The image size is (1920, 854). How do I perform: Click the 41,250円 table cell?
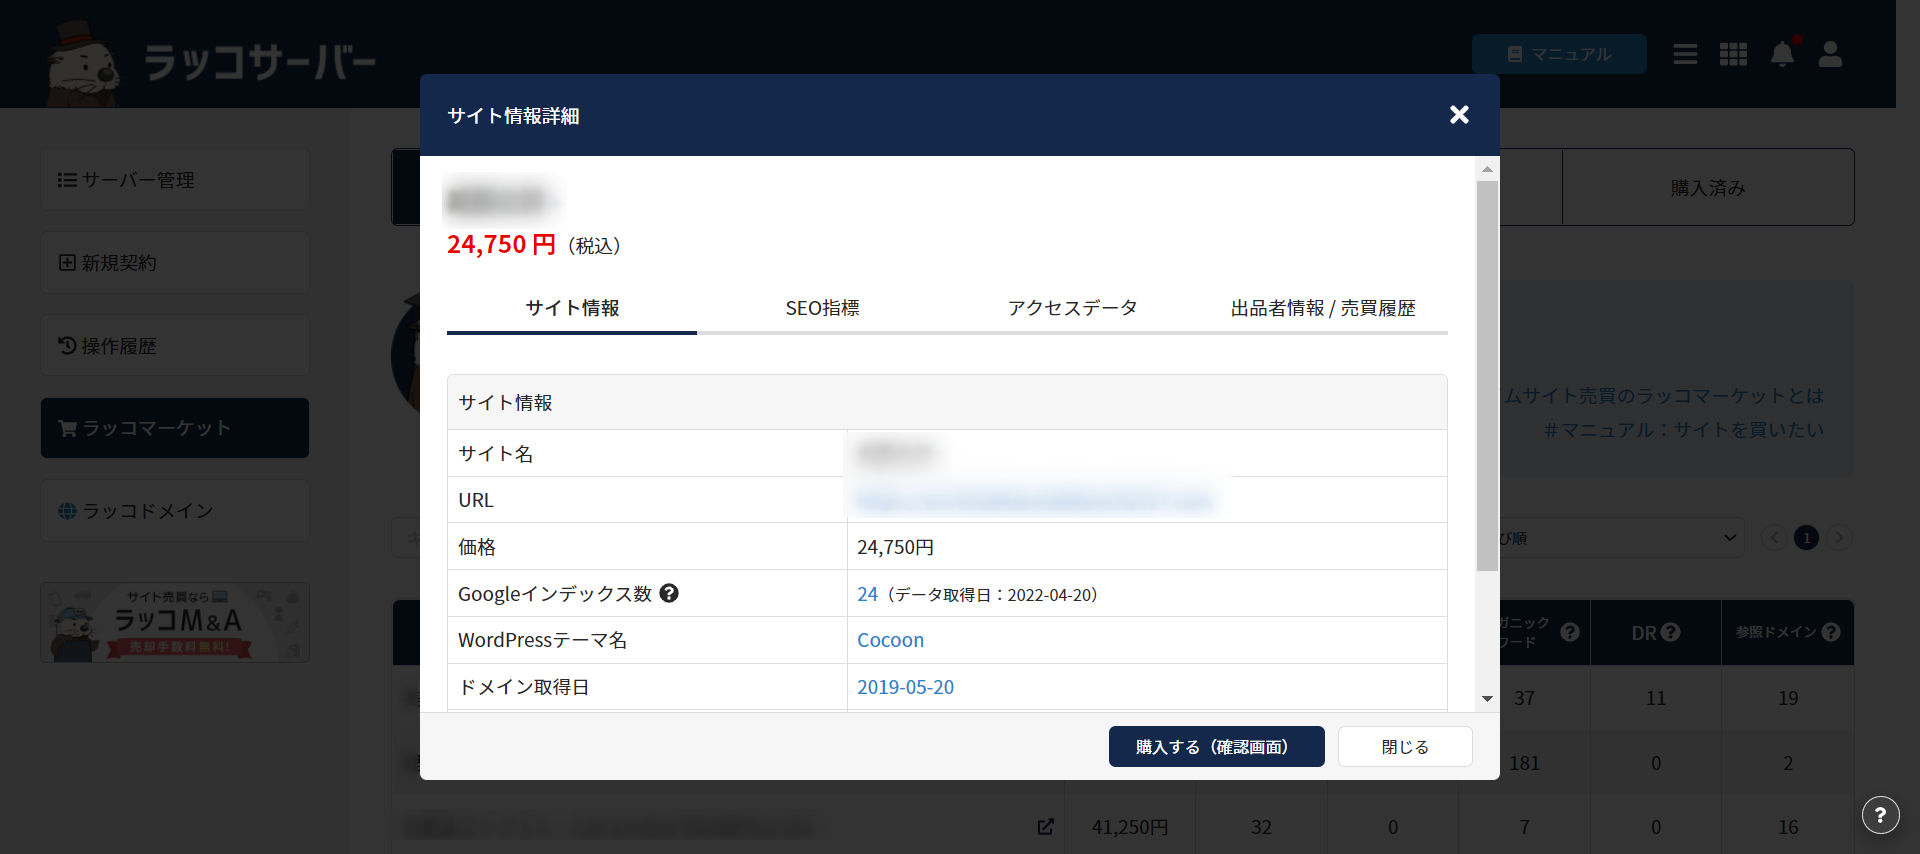pyautogui.click(x=1130, y=827)
